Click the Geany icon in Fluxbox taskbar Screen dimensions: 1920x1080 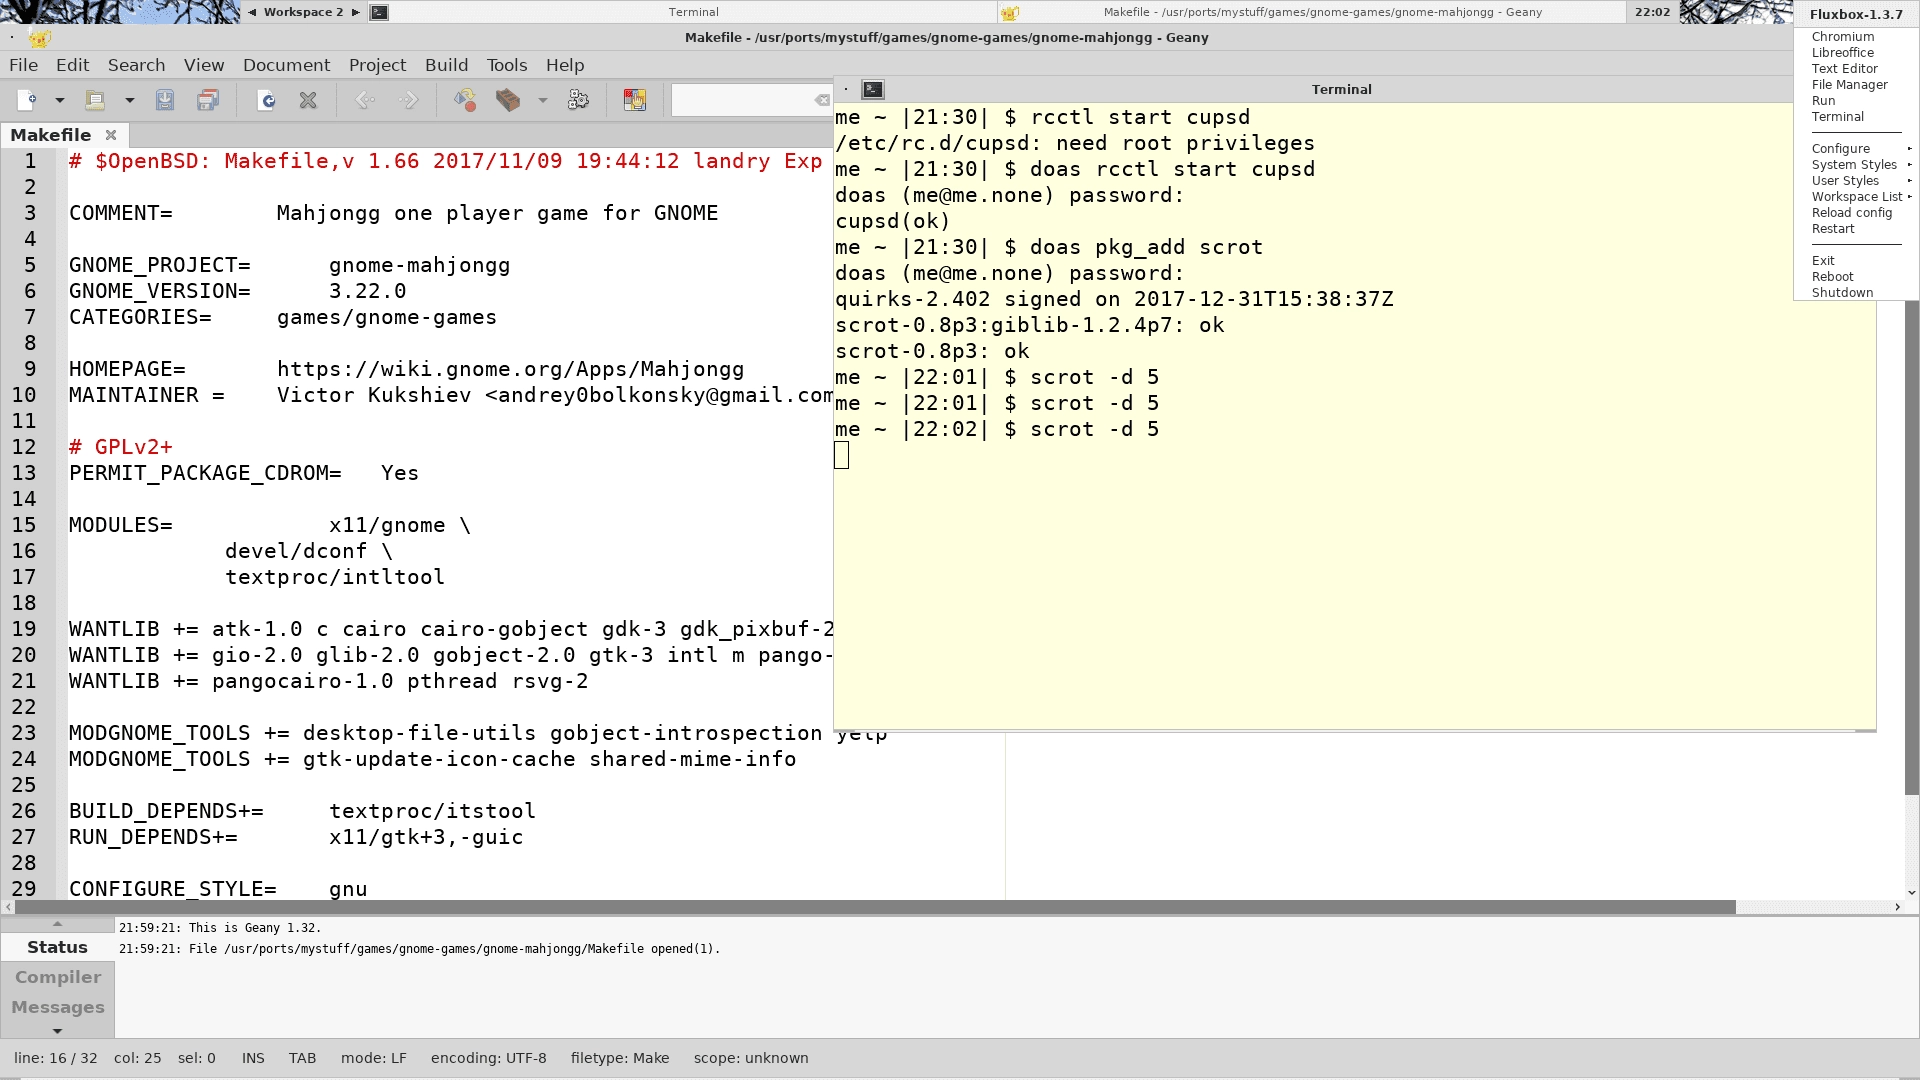coord(1010,12)
